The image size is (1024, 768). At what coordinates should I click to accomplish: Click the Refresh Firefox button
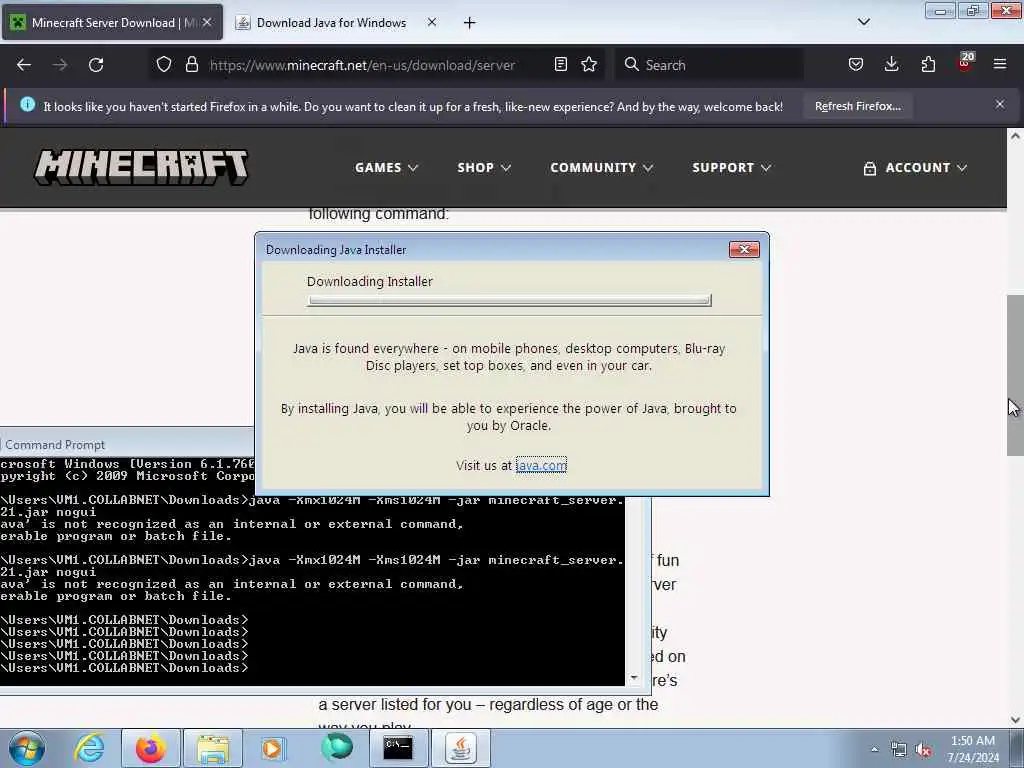pyautogui.click(x=857, y=106)
